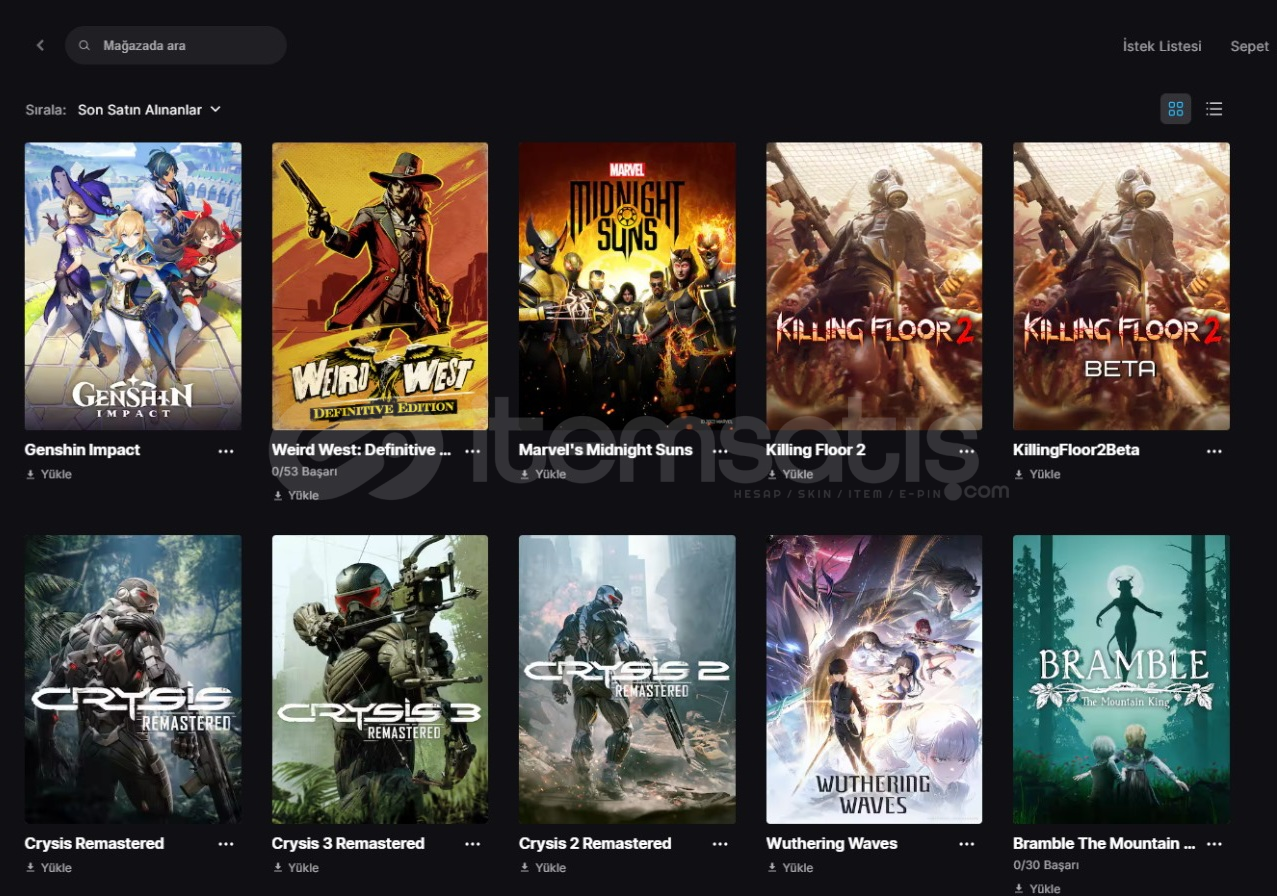Open more options for Marvel's Midnight Suns
1277x896 pixels.
tap(720, 451)
